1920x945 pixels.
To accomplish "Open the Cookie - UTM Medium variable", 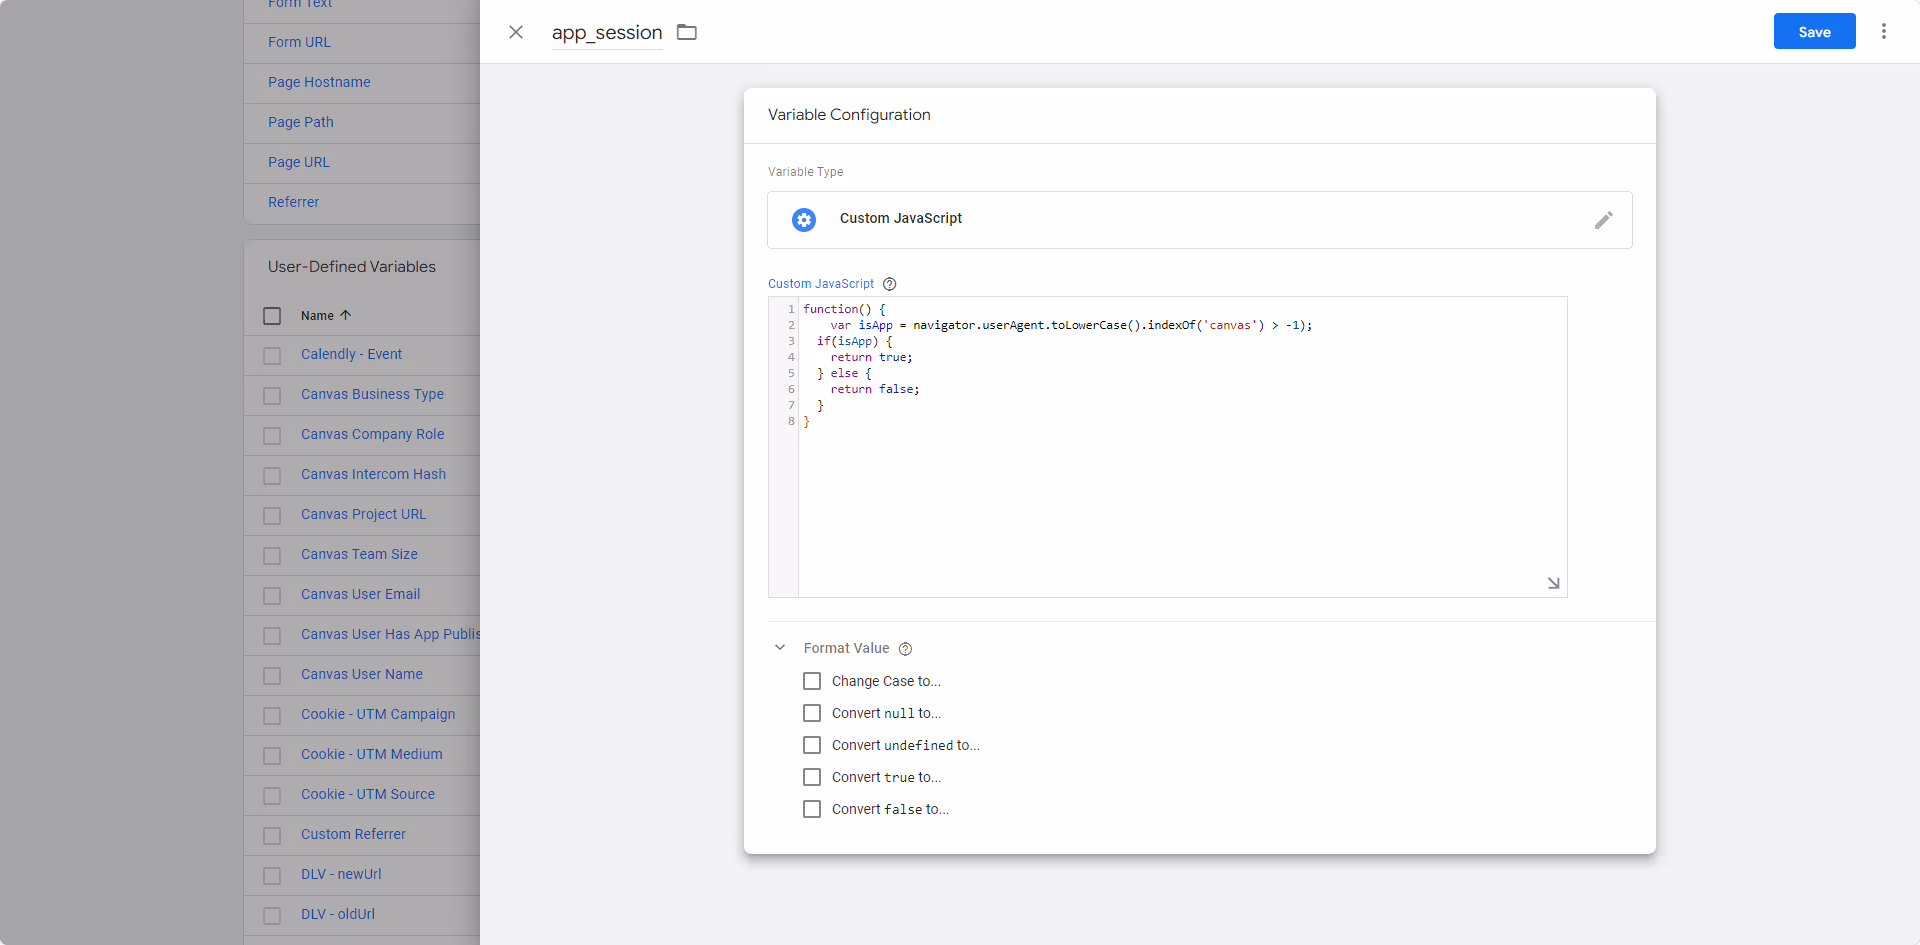I will 371,754.
